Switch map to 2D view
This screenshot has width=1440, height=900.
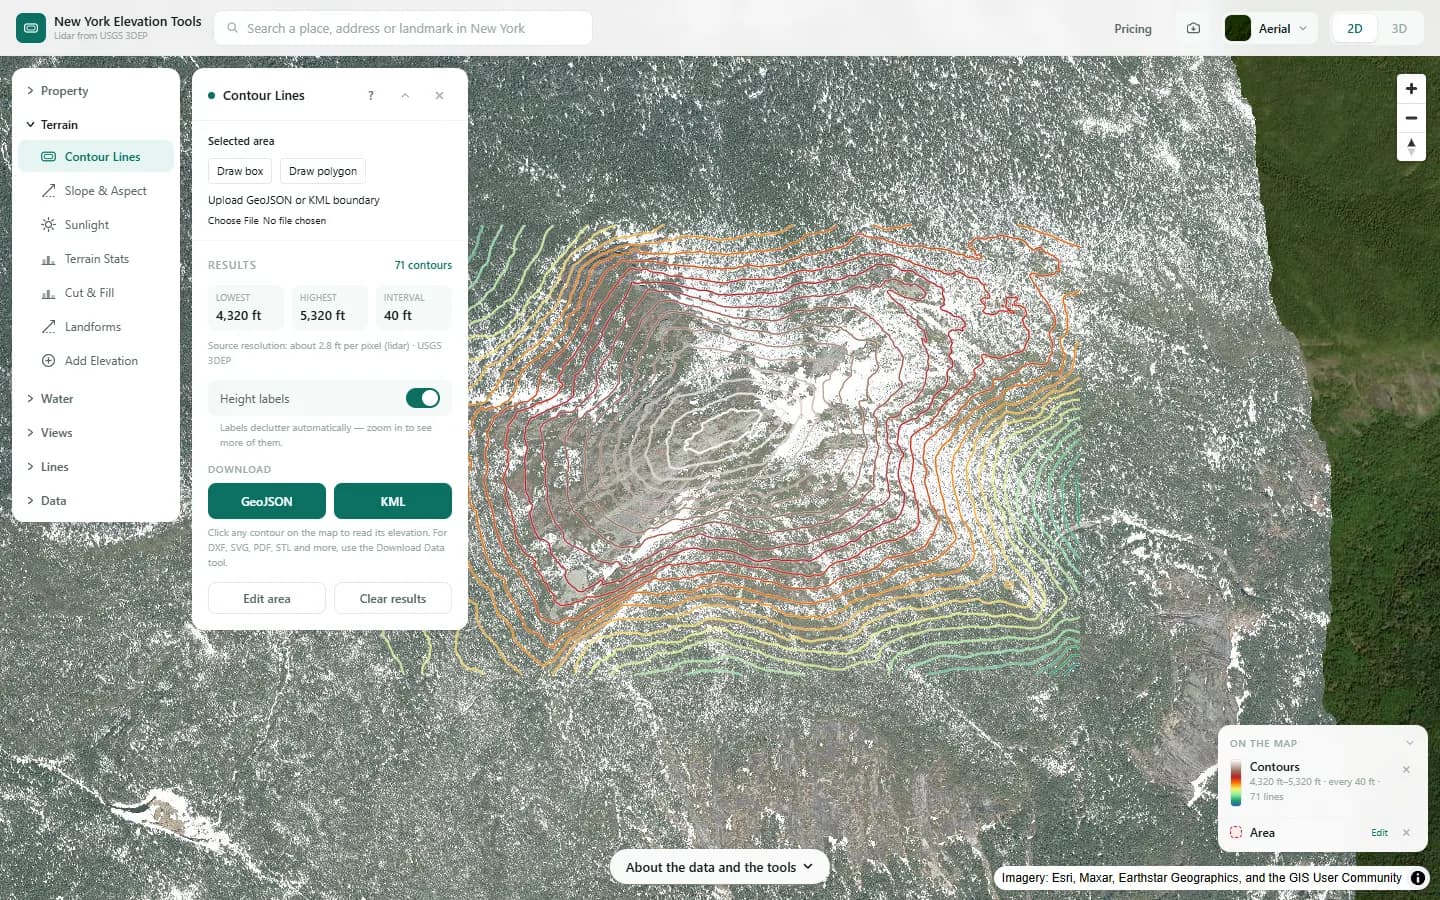(1355, 28)
